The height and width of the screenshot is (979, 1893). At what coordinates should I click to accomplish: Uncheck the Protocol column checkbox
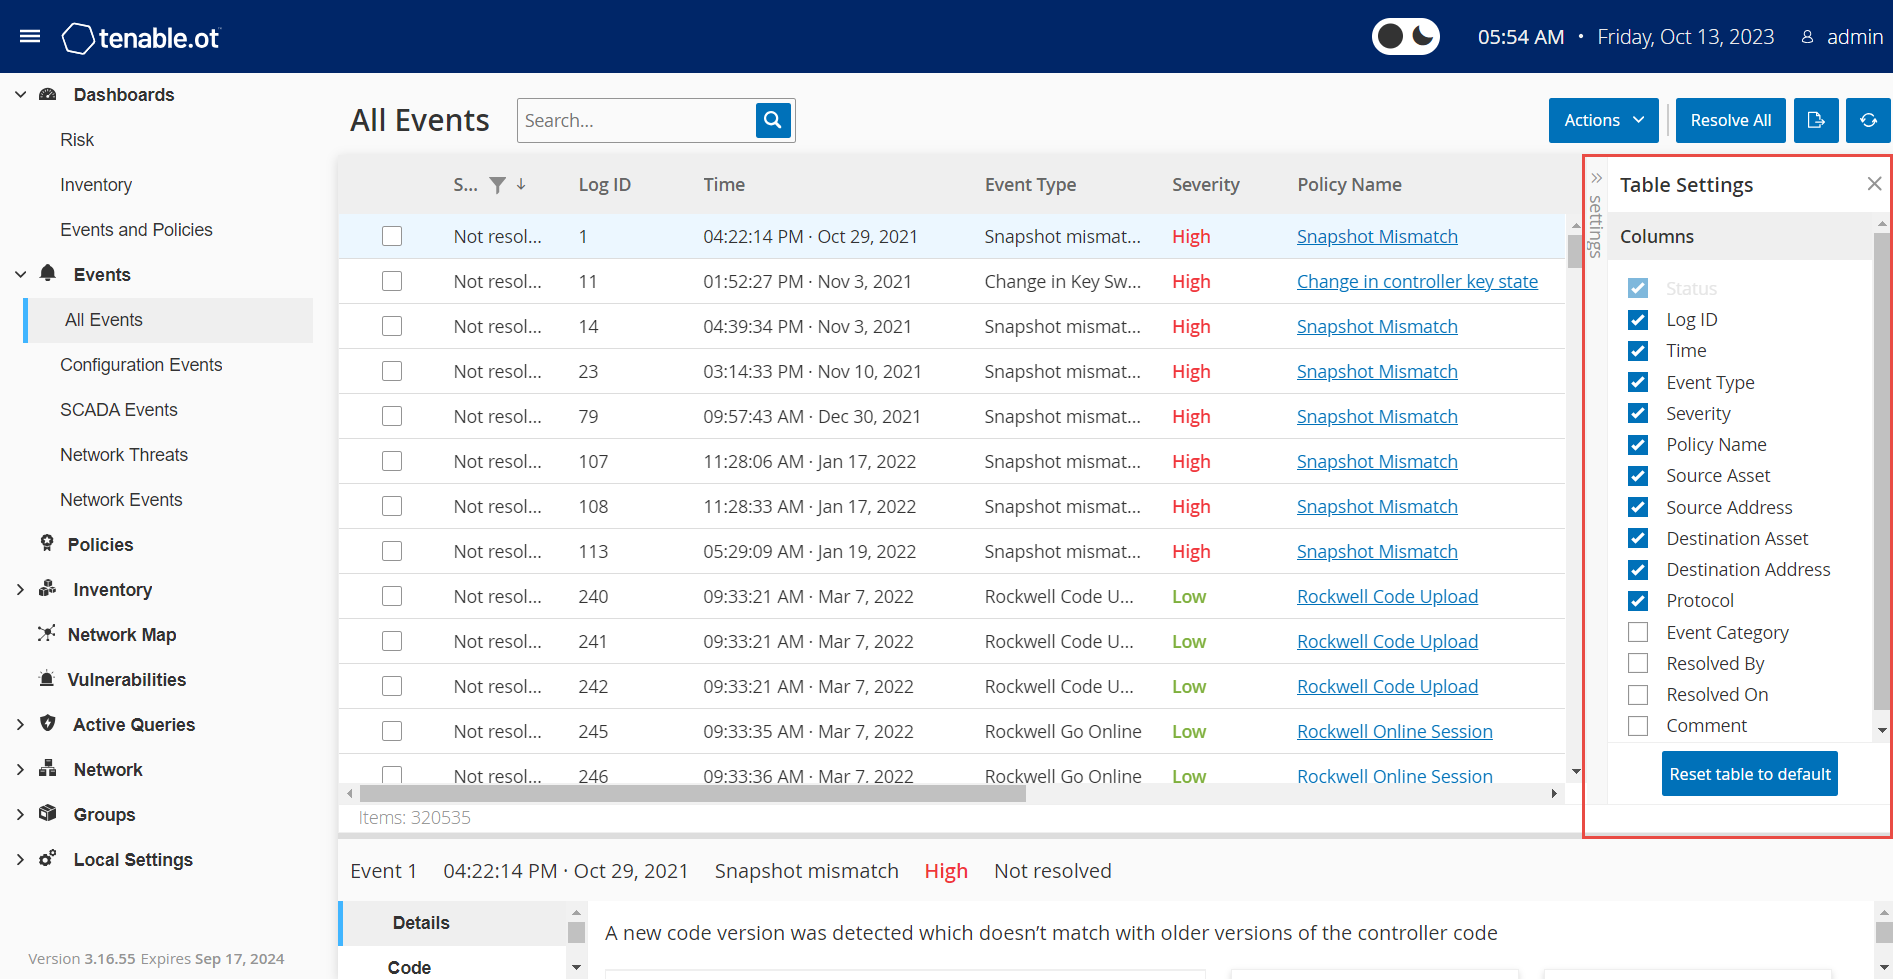click(1638, 601)
